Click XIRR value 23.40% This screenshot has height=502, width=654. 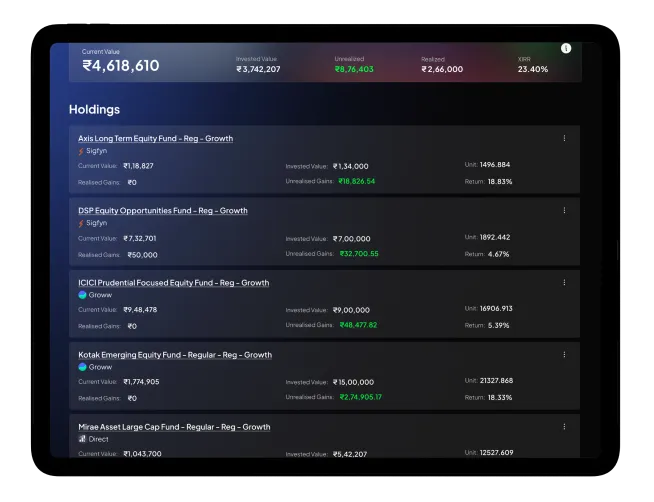pyautogui.click(x=533, y=69)
